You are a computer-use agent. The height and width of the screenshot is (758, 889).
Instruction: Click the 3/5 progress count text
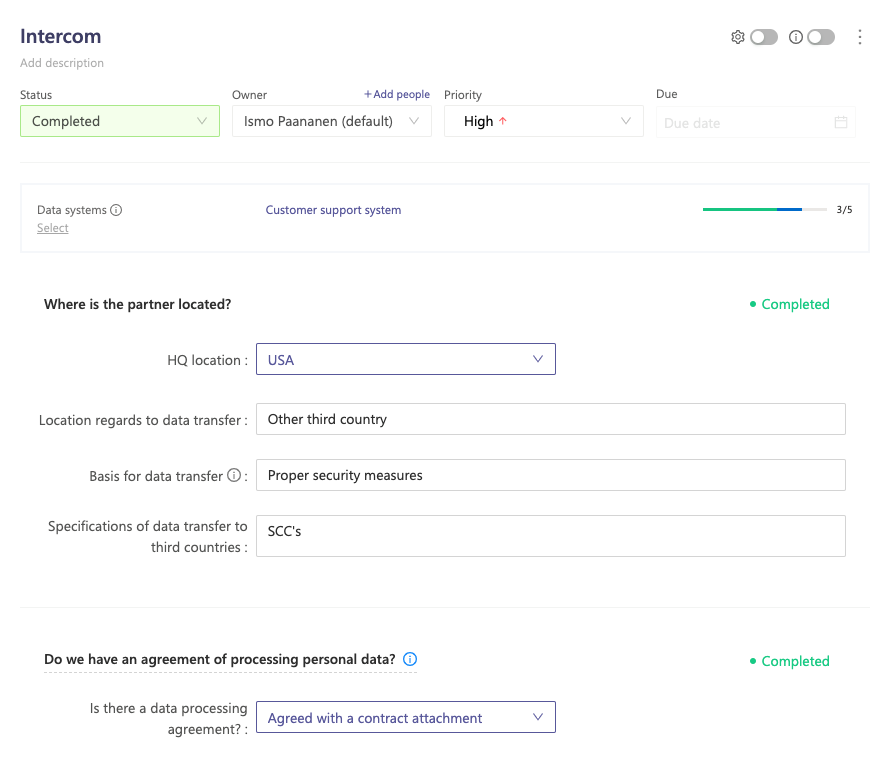844,210
